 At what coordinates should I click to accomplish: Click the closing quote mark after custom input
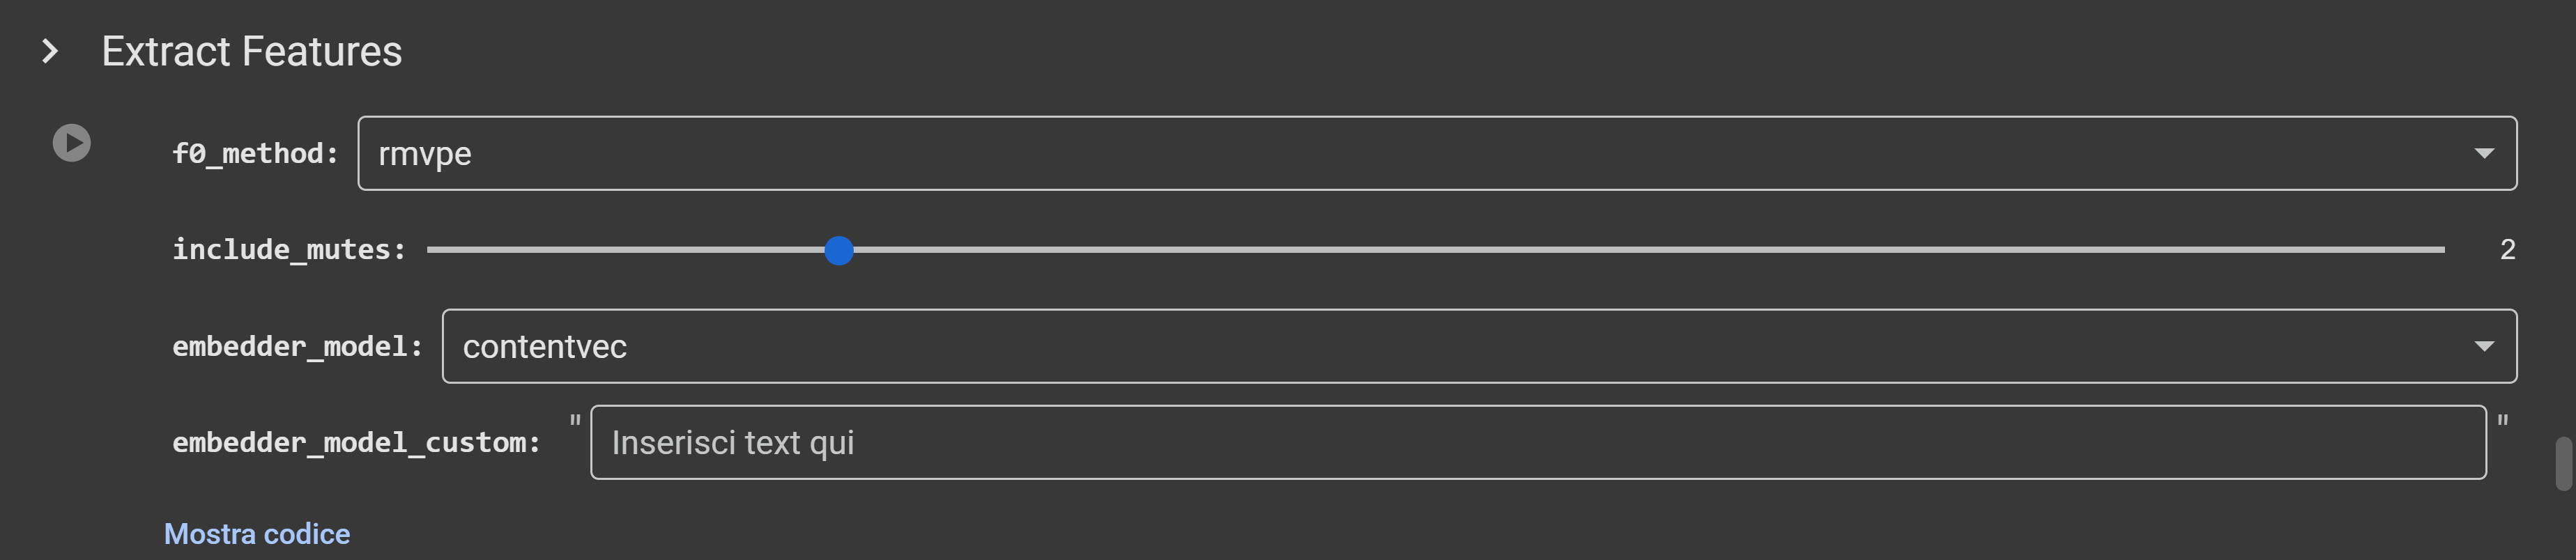tap(2503, 421)
